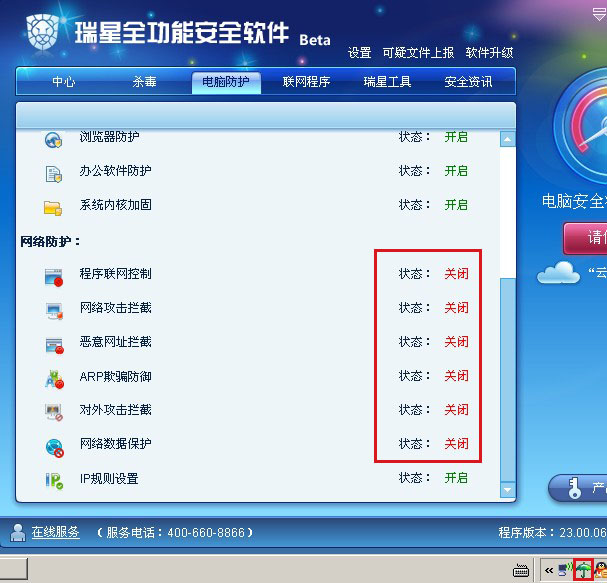The image size is (607, 583).
Task: Select the 恶意网址拦截 label
Action: 115,342
